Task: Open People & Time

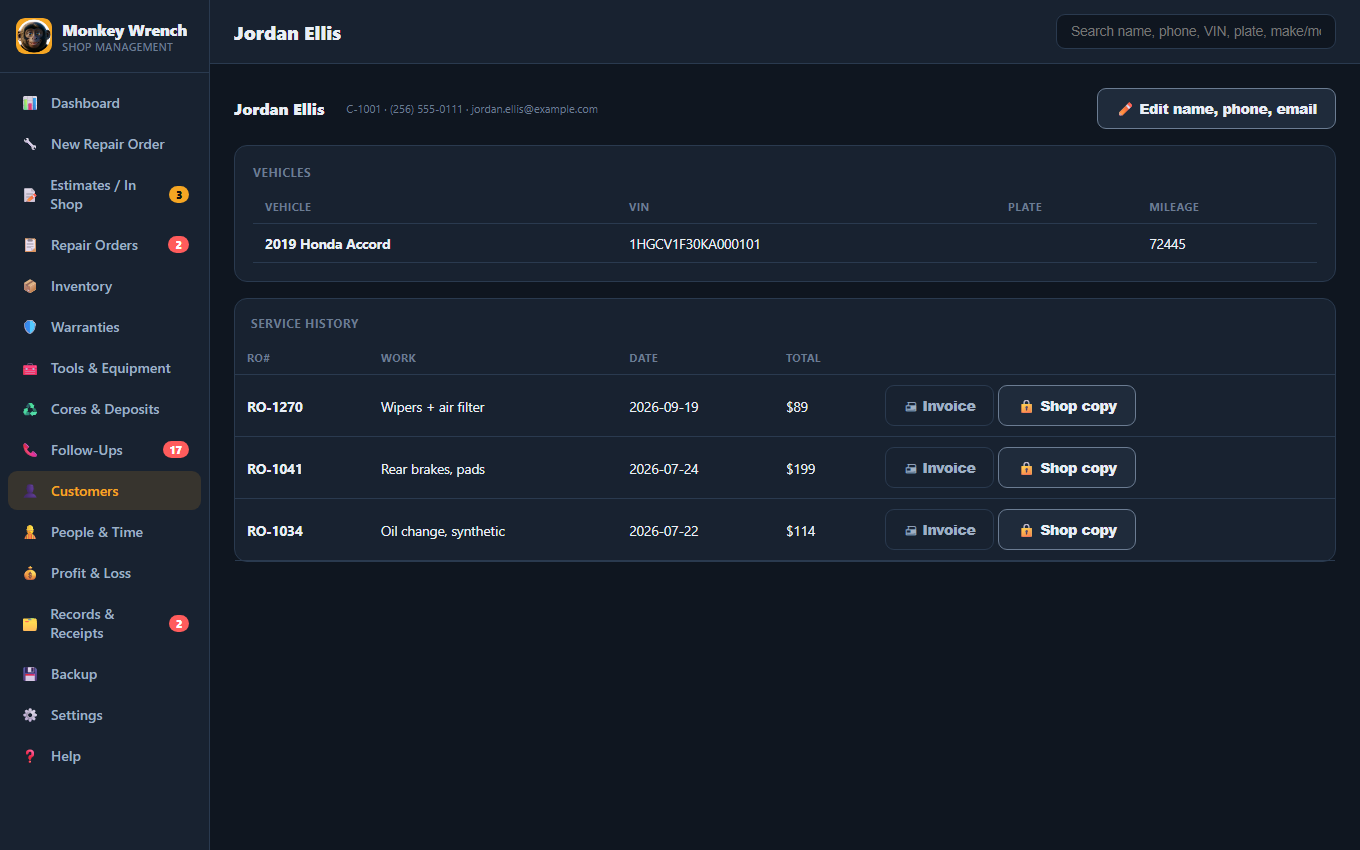Action: [104, 532]
